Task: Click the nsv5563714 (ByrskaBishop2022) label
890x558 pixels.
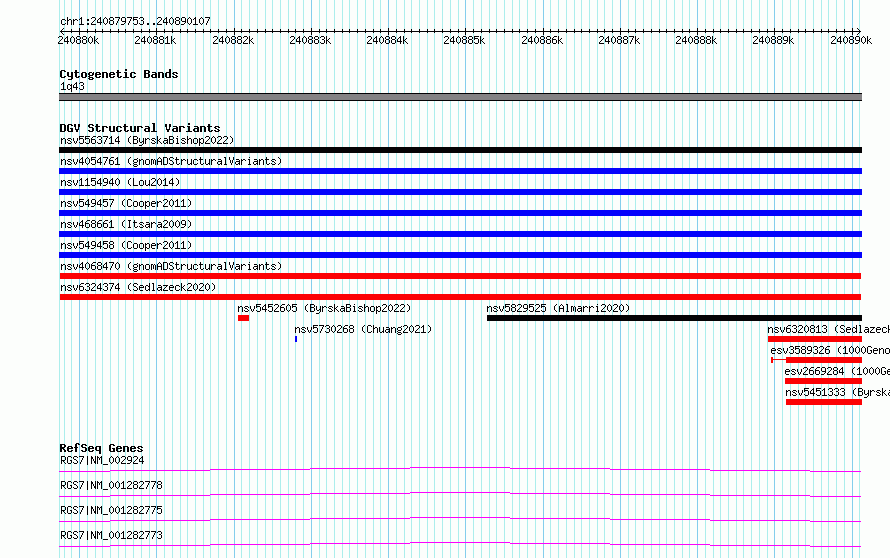Action: coord(147,140)
